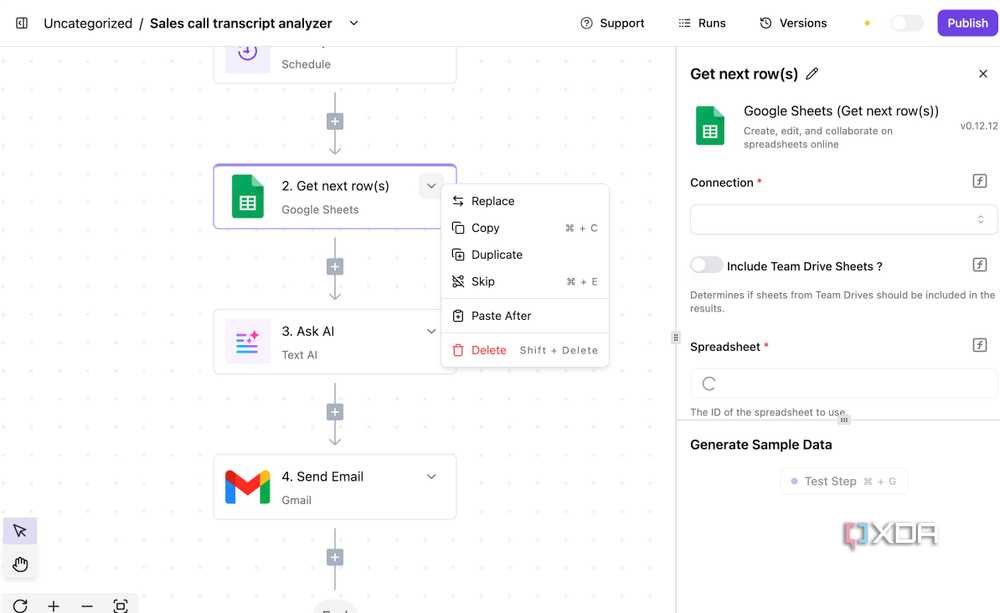Zoom in on canvas

coord(54,605)
